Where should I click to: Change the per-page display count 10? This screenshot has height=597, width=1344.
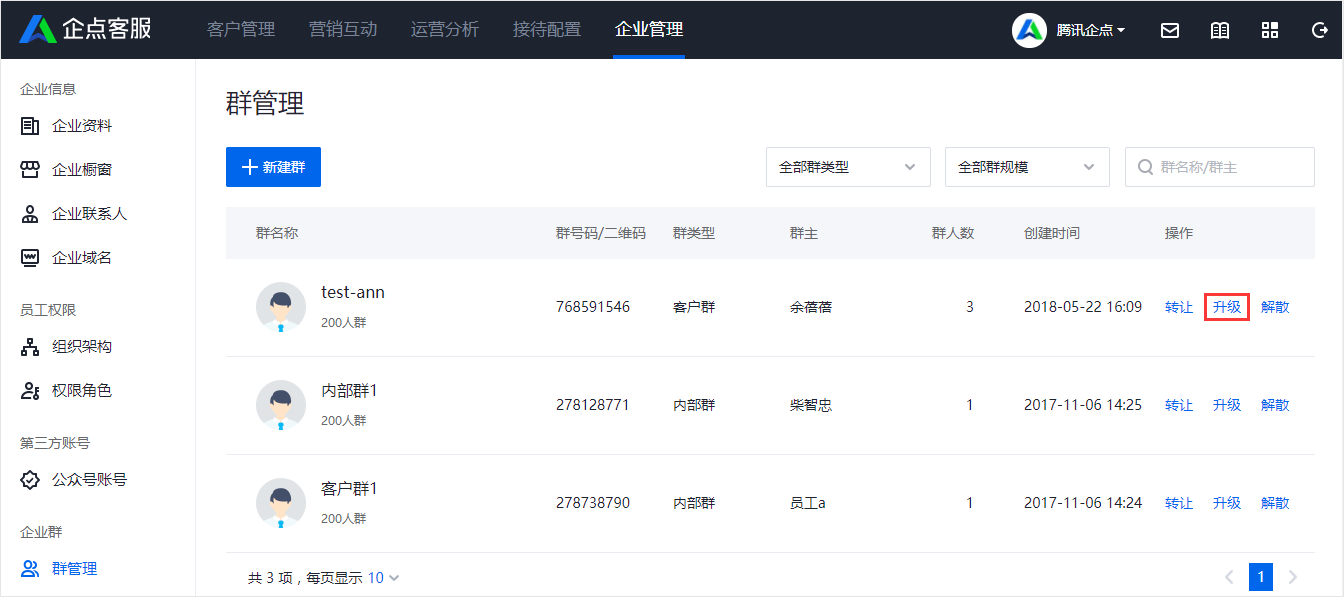[384, 577]
